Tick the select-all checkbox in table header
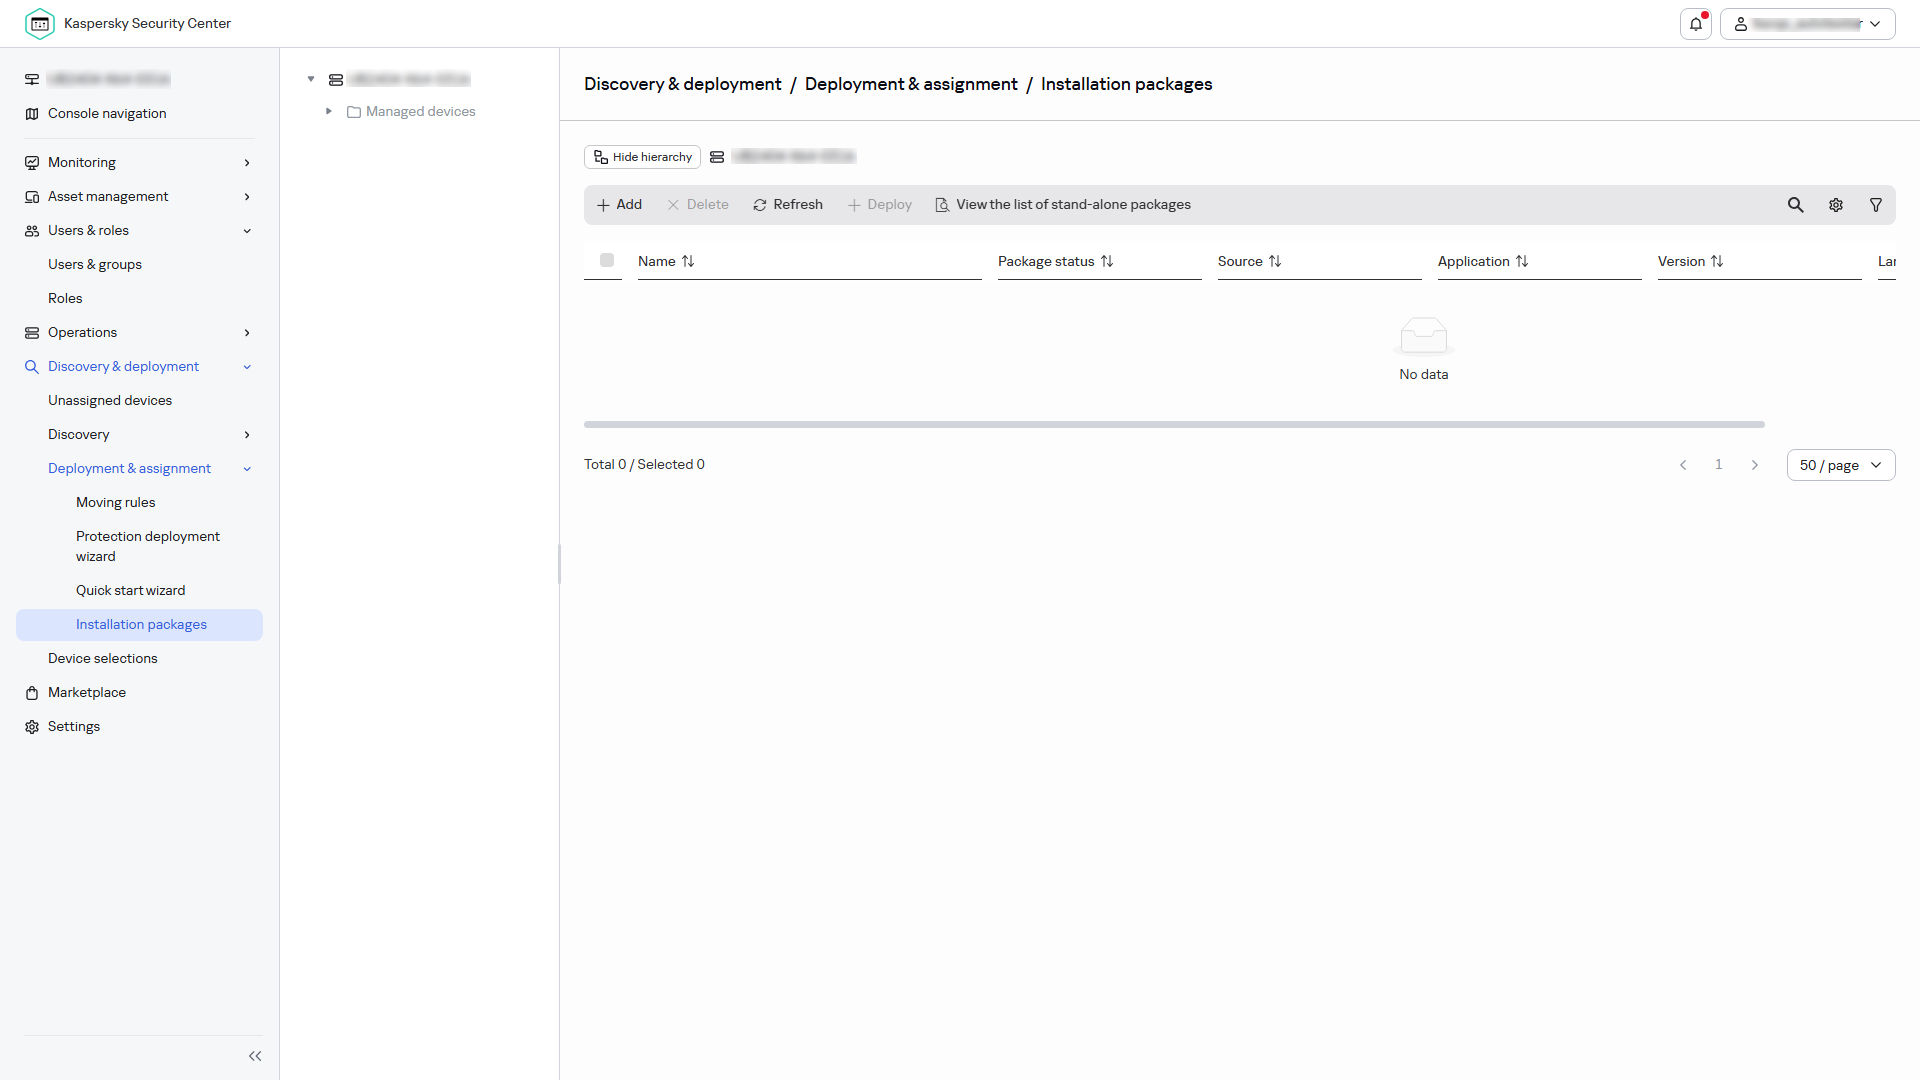Viewport: 1920px width, 1080px height. click(x=607, y=260)
